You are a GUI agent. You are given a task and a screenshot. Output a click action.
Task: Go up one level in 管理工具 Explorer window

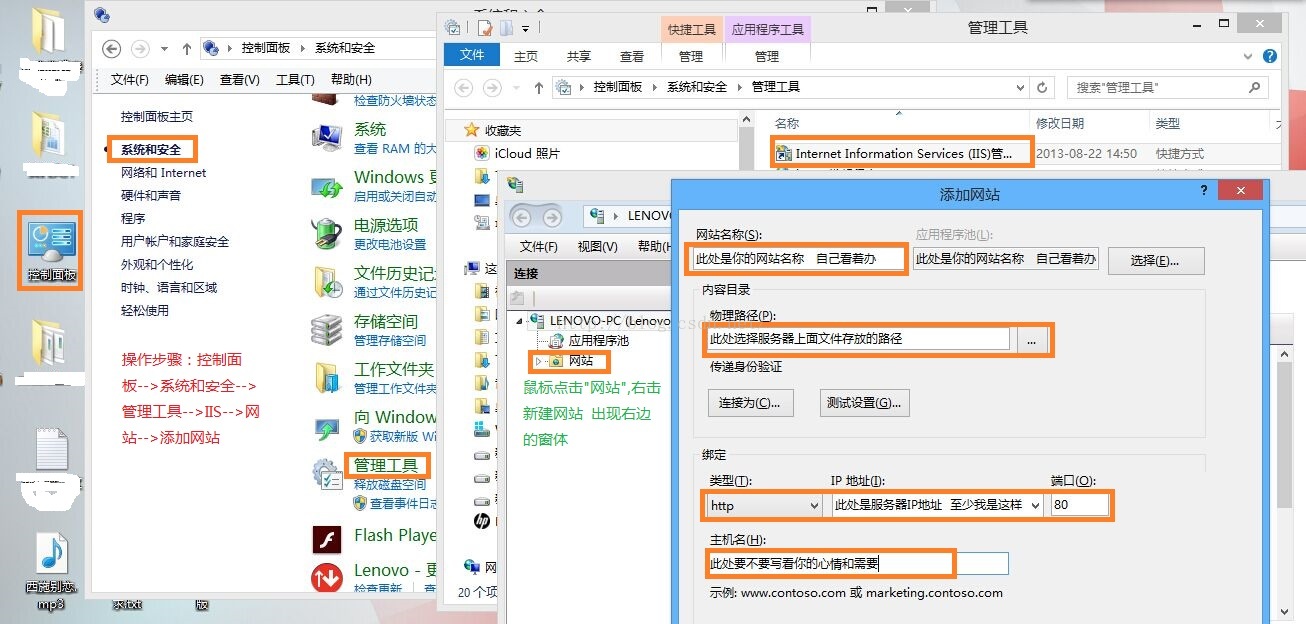[x=538, y=88]
